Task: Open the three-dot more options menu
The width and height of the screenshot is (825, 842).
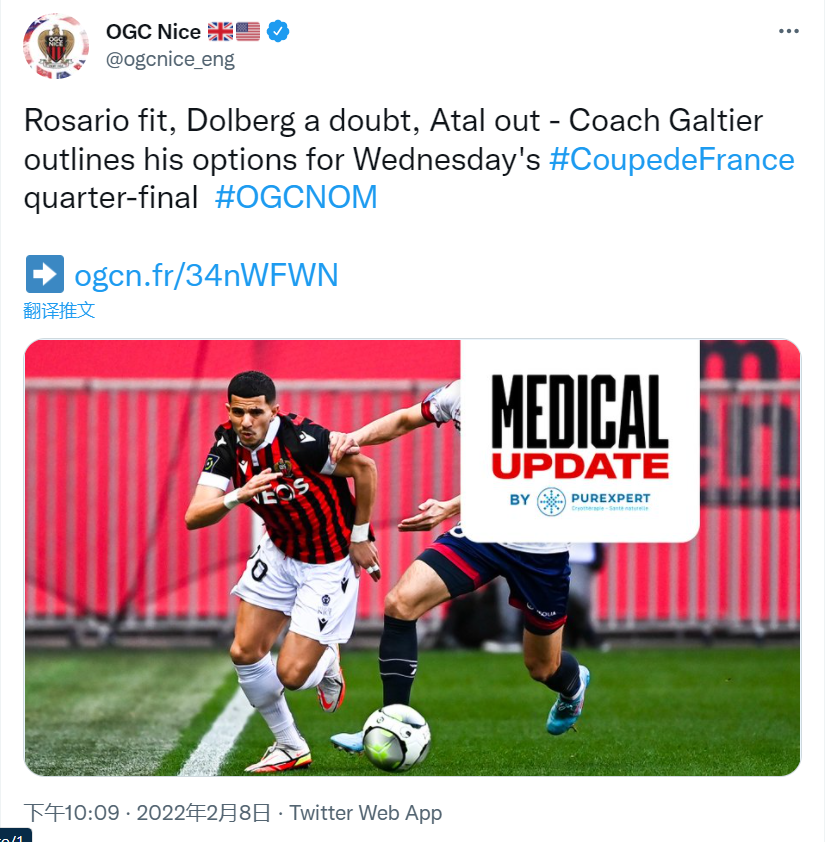Action: point(788,31)
